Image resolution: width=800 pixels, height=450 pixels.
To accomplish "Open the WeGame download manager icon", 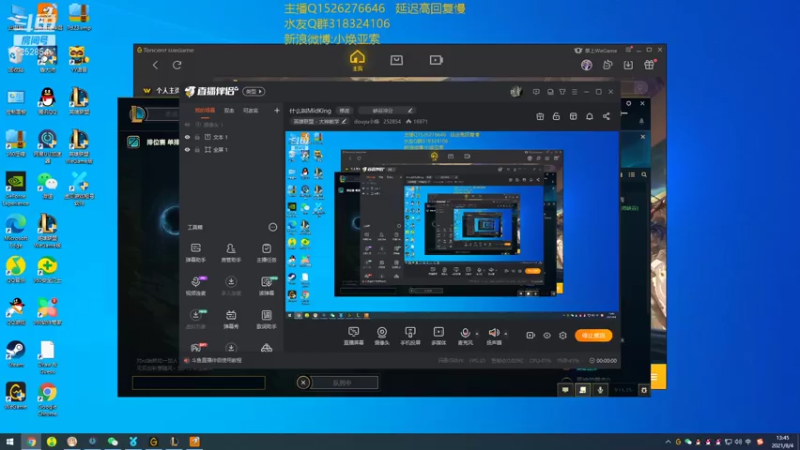I will click(628, 65).
